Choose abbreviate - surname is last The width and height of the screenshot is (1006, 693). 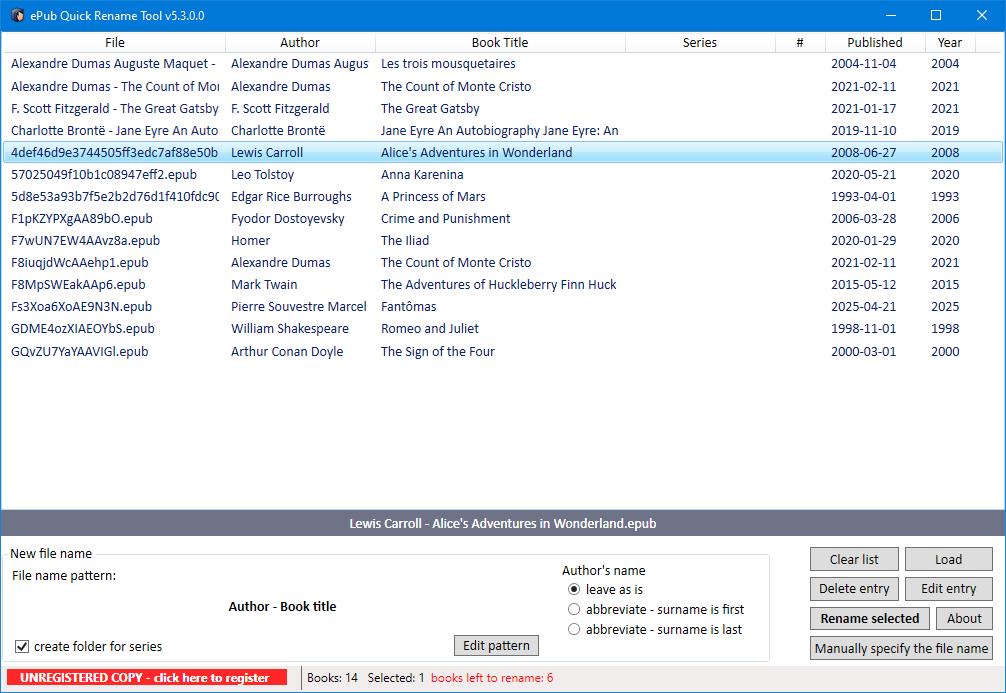point(574,629)
